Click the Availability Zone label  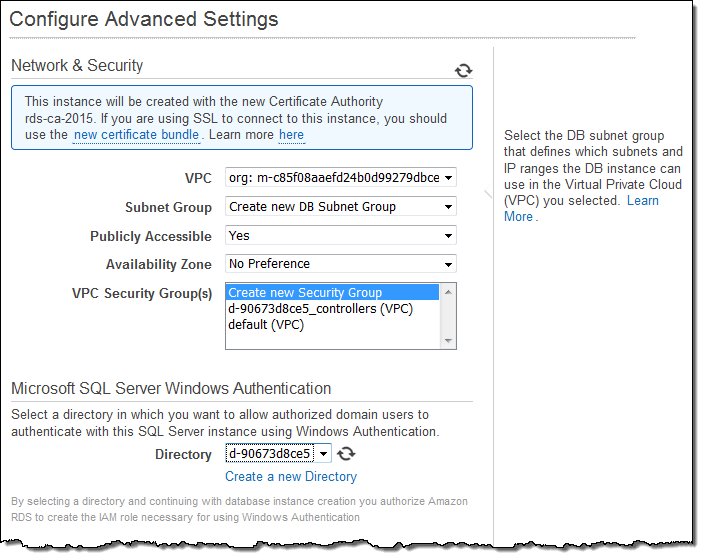[x=159, y=264]
